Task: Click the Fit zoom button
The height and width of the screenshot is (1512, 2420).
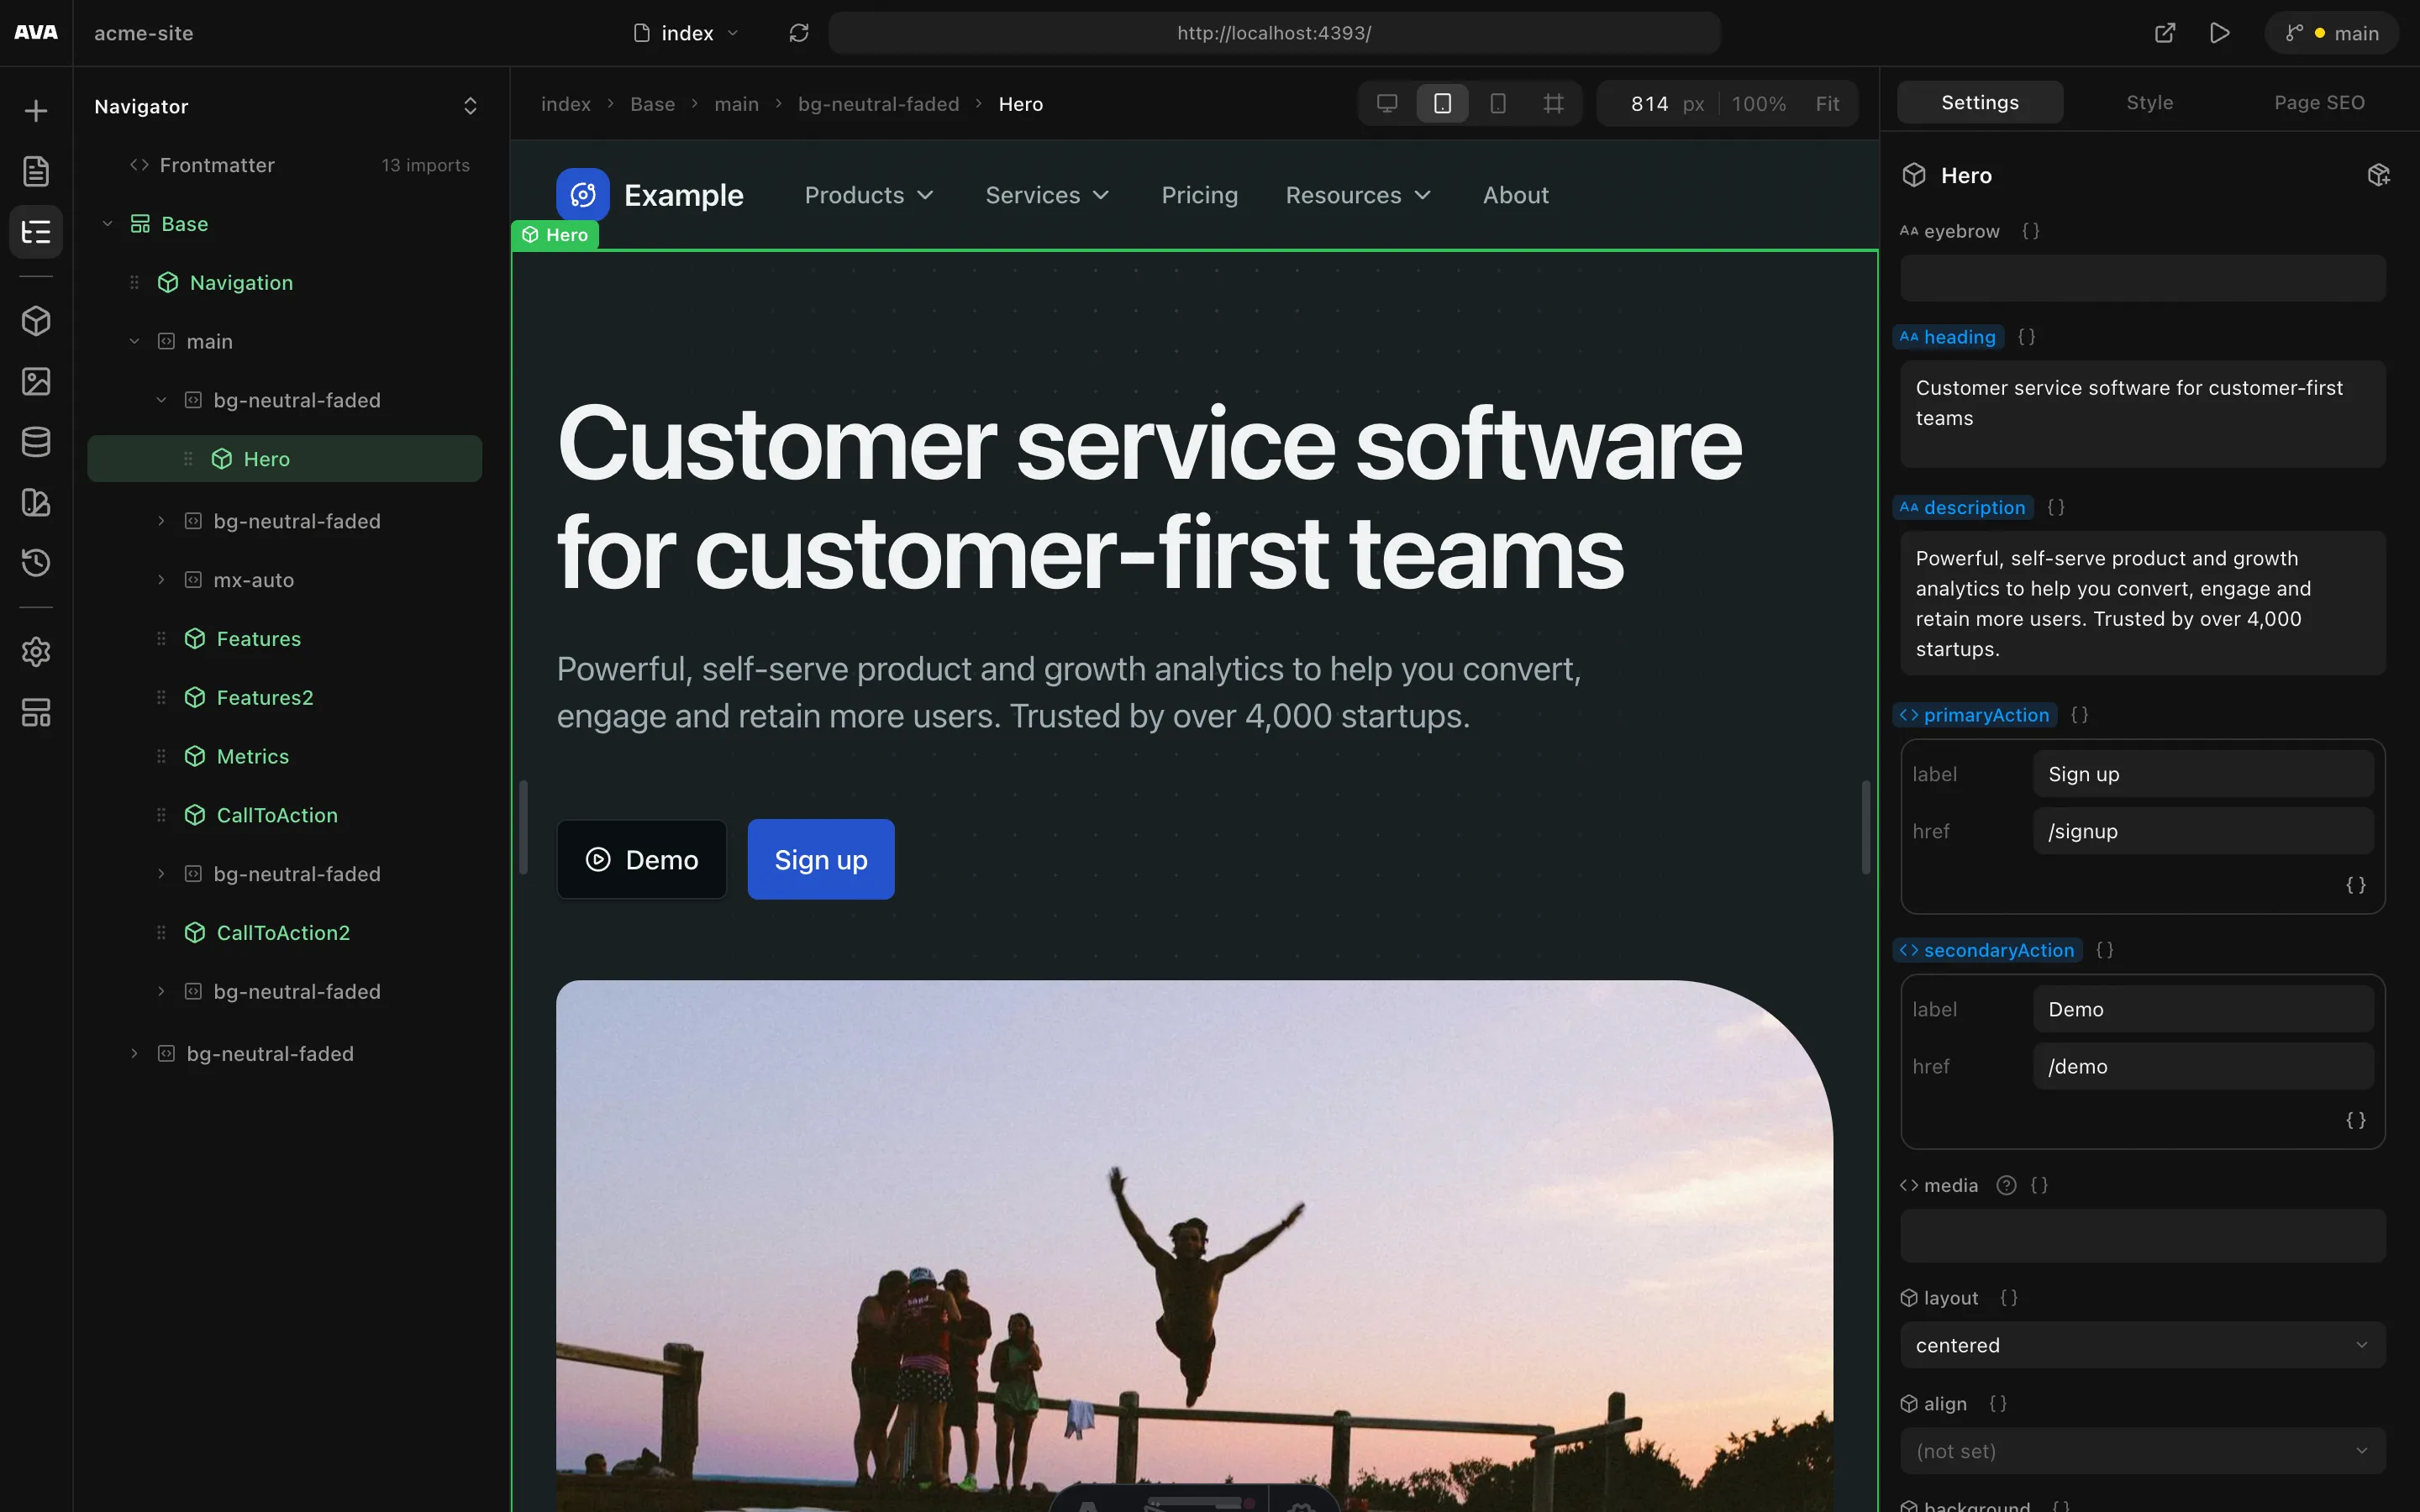Action: tap(1827, 104)
